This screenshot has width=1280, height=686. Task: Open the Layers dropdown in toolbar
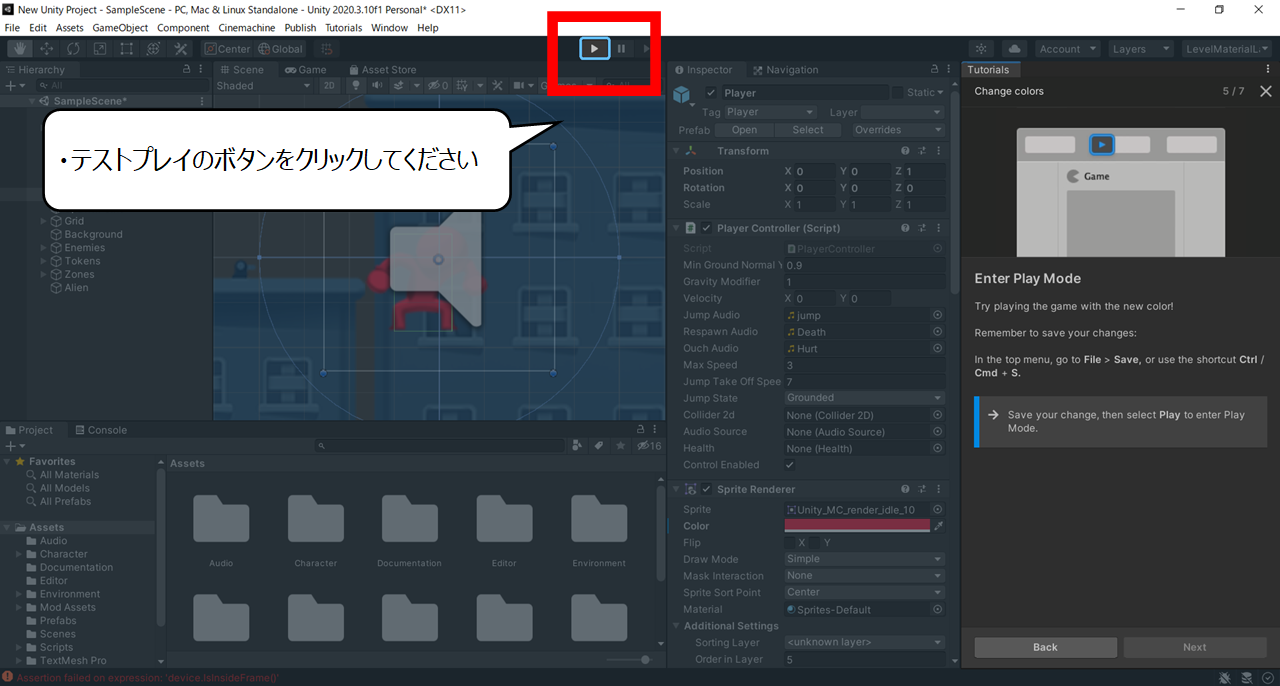coord(1140,48)
